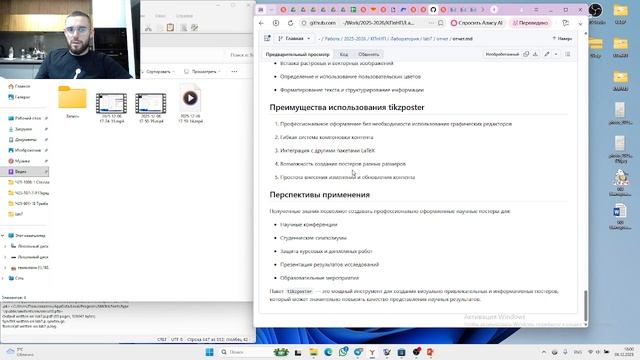The height and width of the screenshot is (360, 640).
Task: Open weather widget on taskbar
Action: point(20,352)
